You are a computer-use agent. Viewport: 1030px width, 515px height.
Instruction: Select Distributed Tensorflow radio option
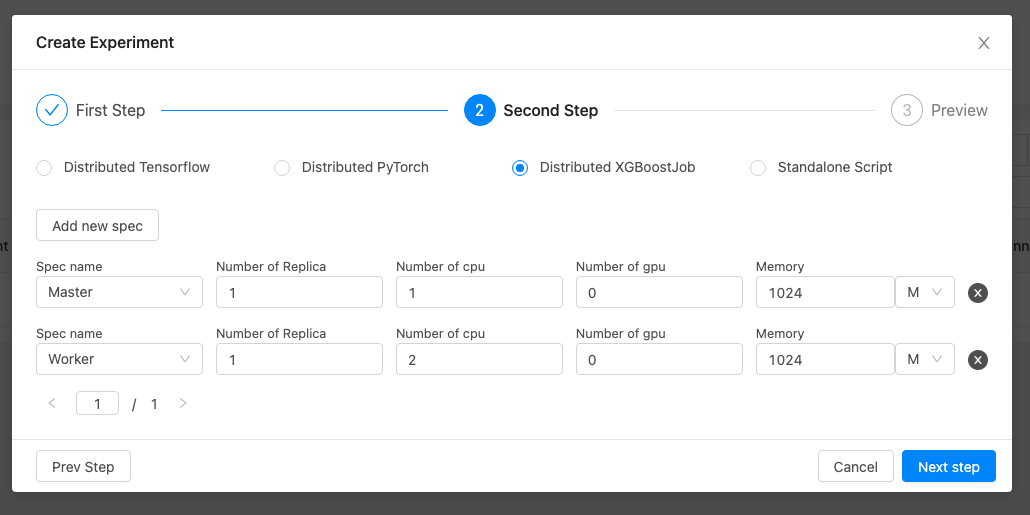coord(44,168)
